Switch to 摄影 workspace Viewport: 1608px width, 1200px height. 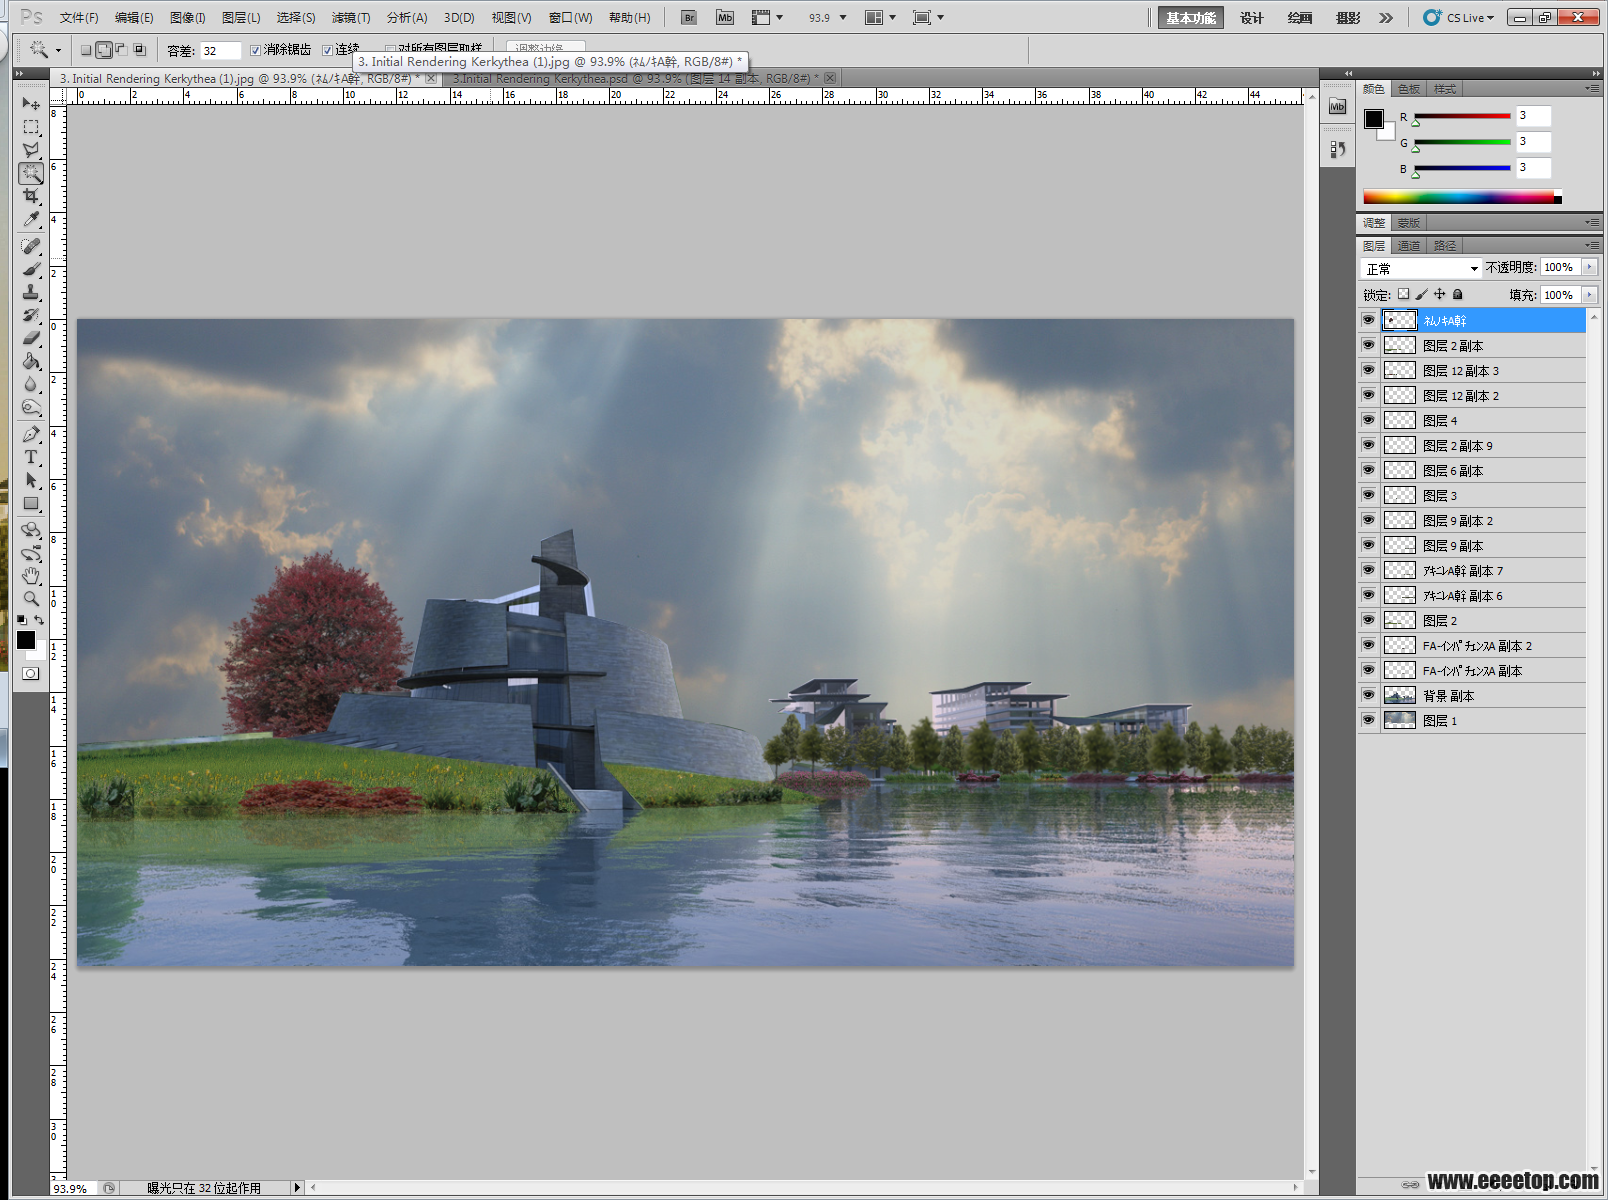click(1348, 18)
